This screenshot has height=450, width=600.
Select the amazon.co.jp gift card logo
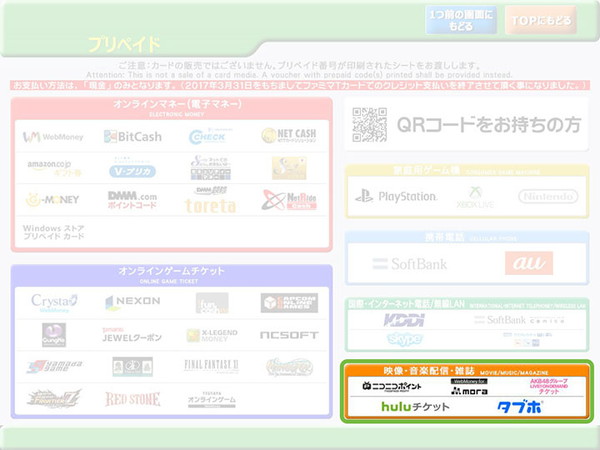[54, 168]
